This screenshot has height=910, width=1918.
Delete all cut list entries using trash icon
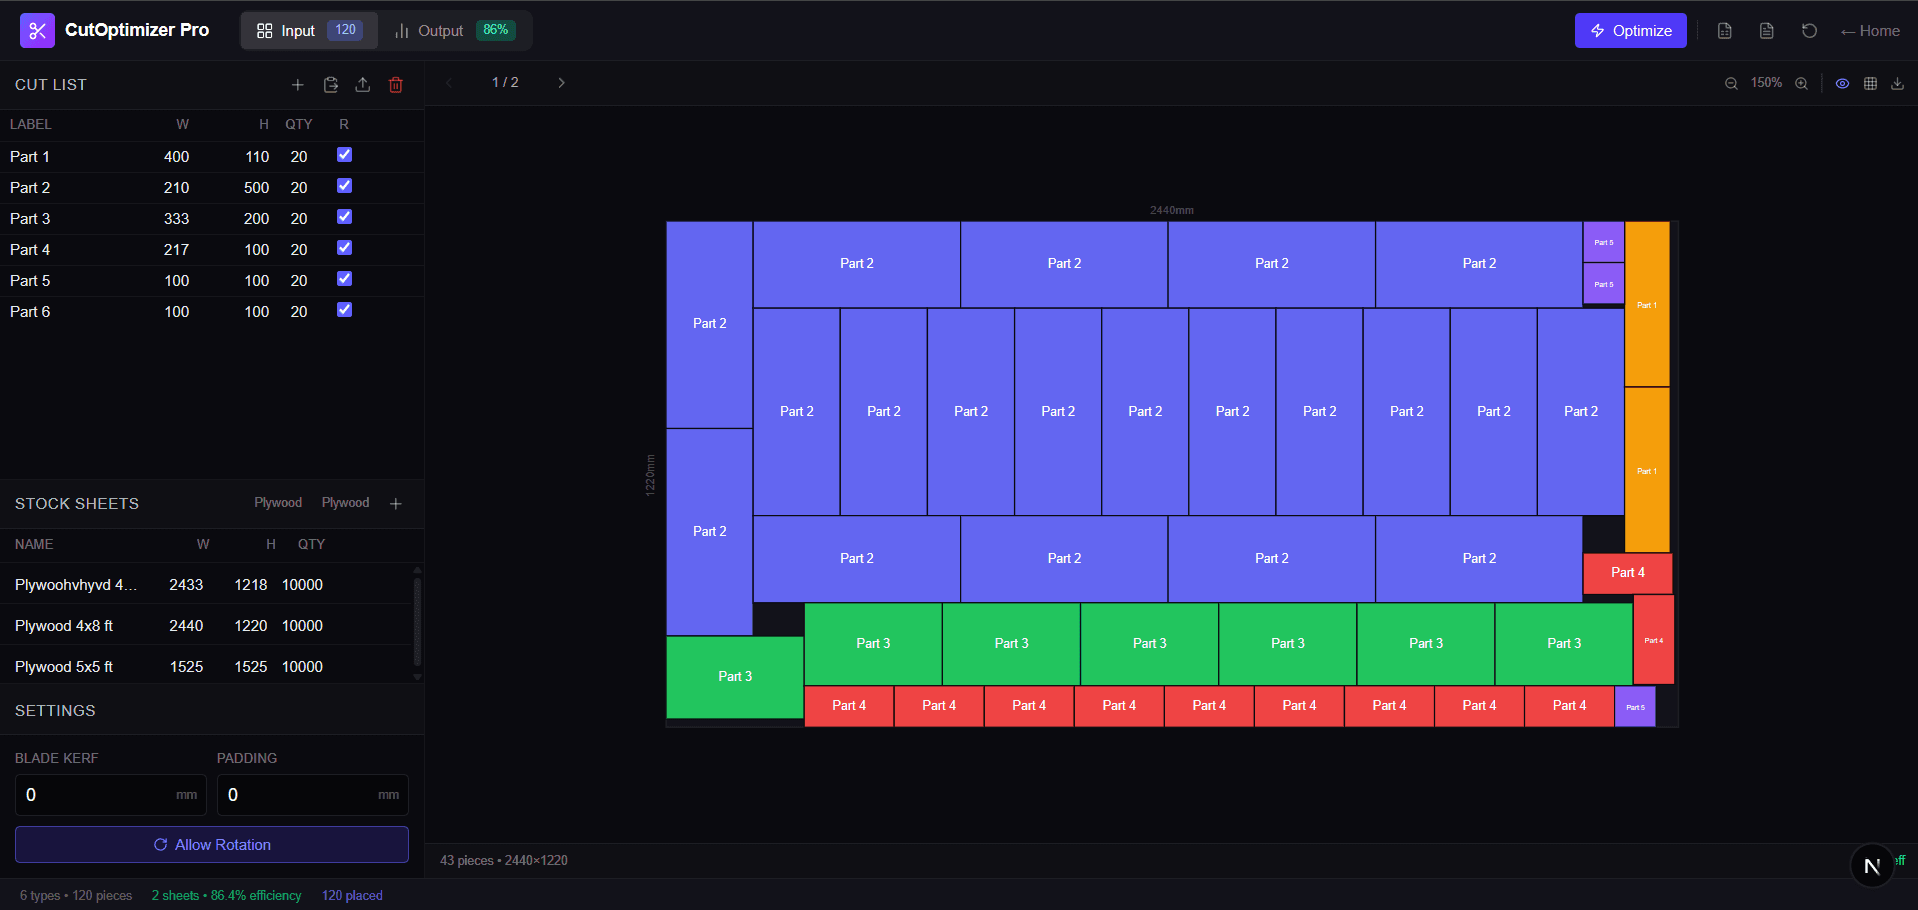[x=395, y=85]
